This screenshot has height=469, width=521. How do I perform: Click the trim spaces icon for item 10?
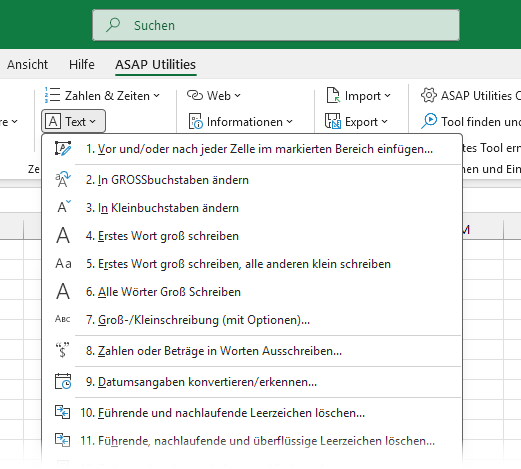[x=63, y=412]
